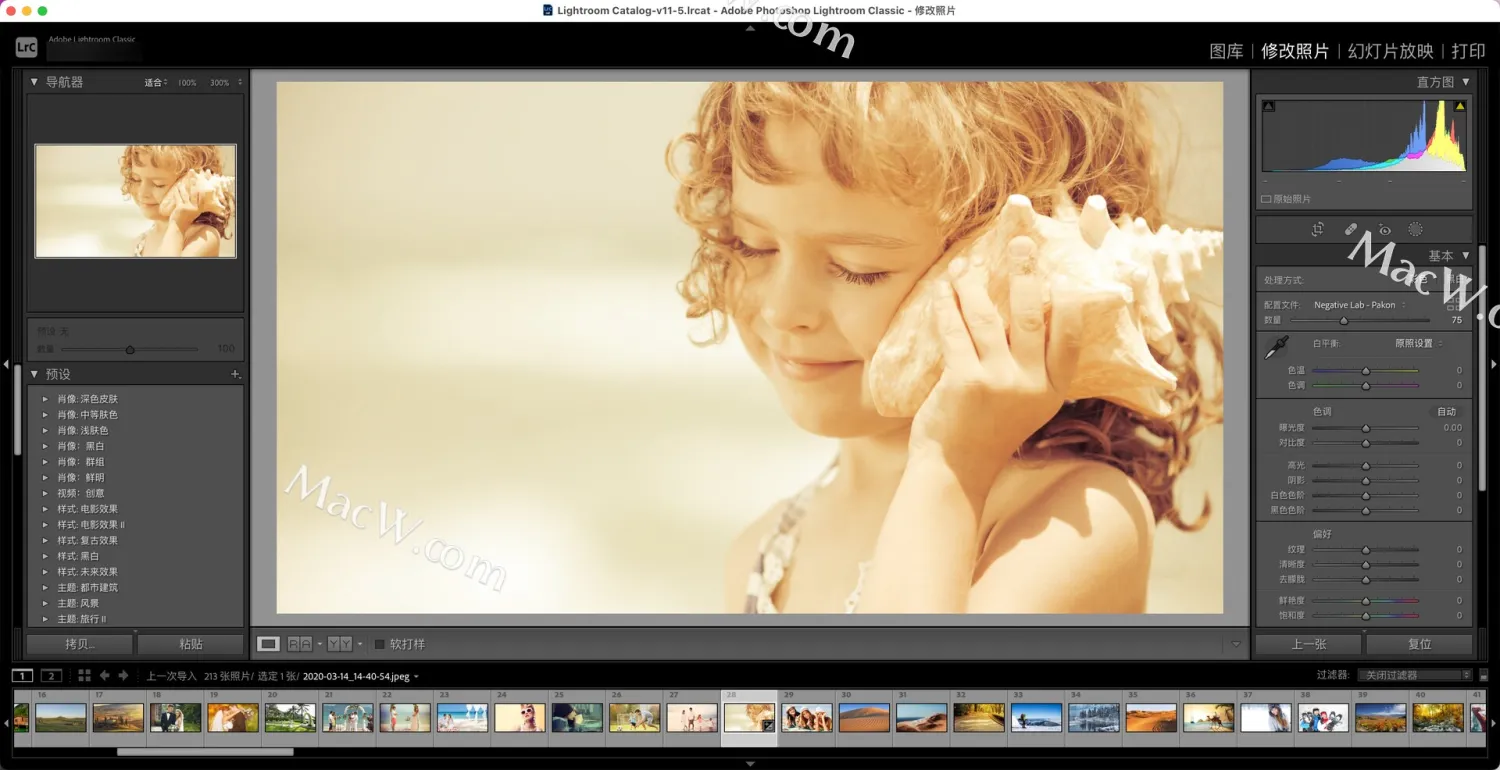Click the 复位 reset button
The height and width of the screenshot is (770, 1500).
(x=1419, y=644)
